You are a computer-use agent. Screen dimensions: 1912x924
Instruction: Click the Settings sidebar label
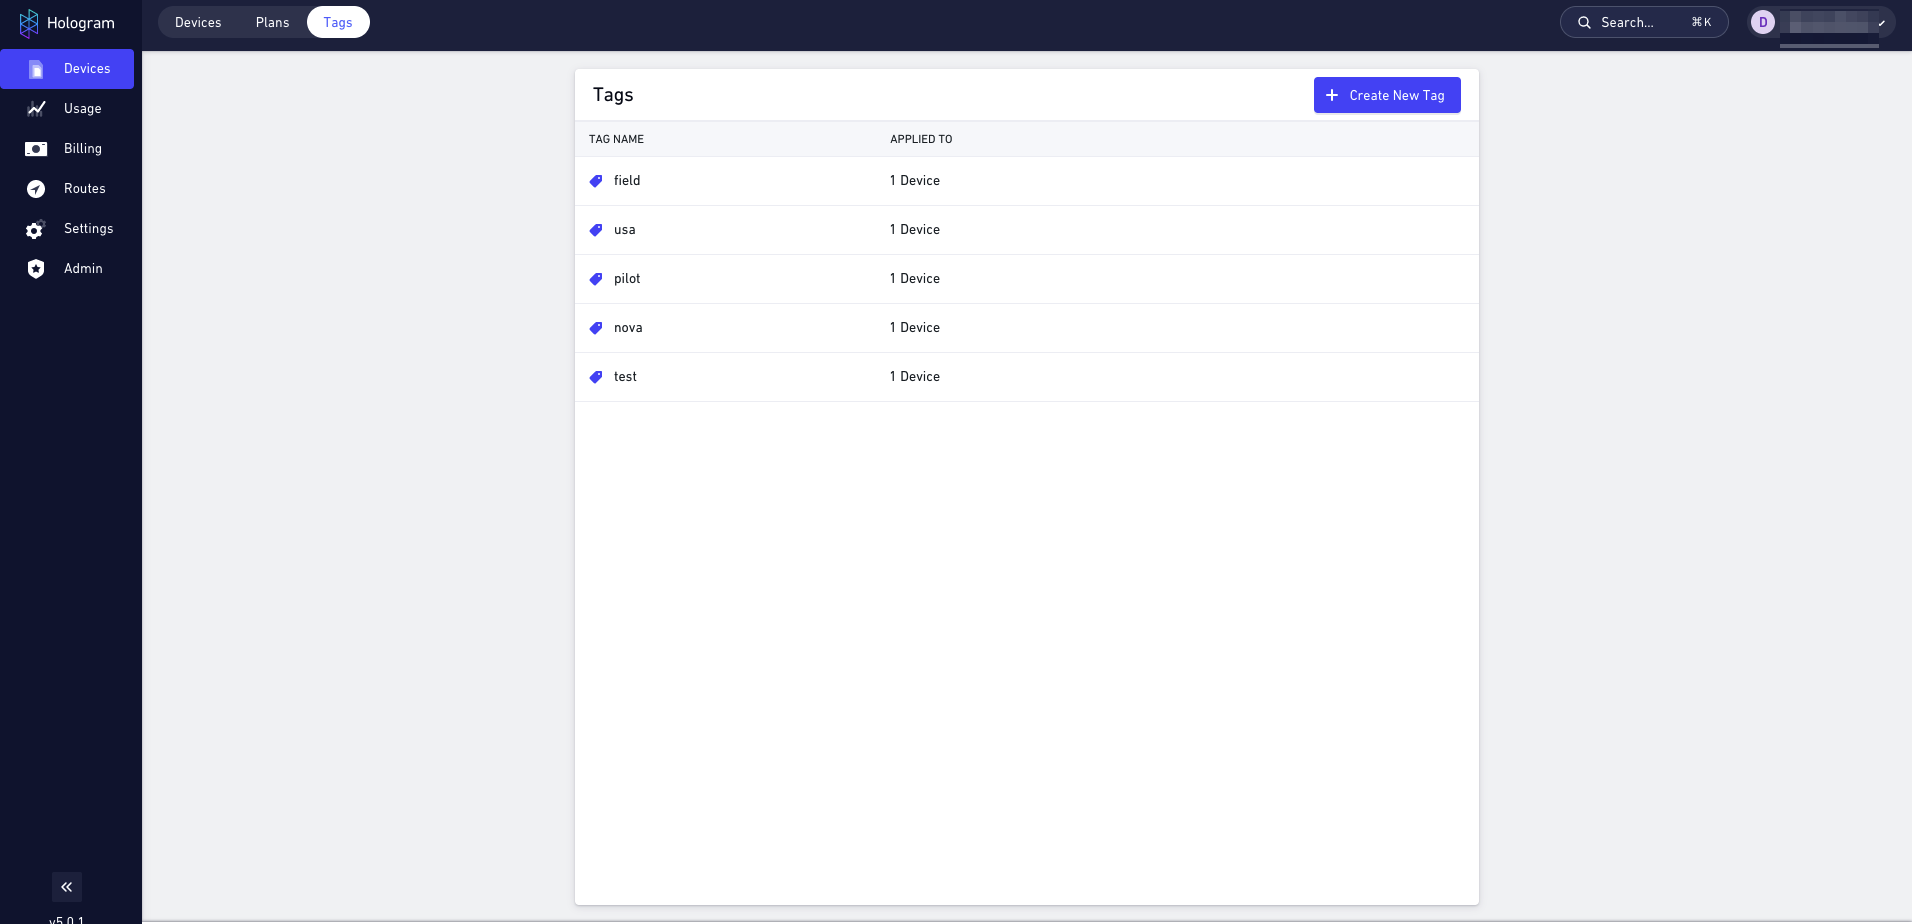(89, 229)
